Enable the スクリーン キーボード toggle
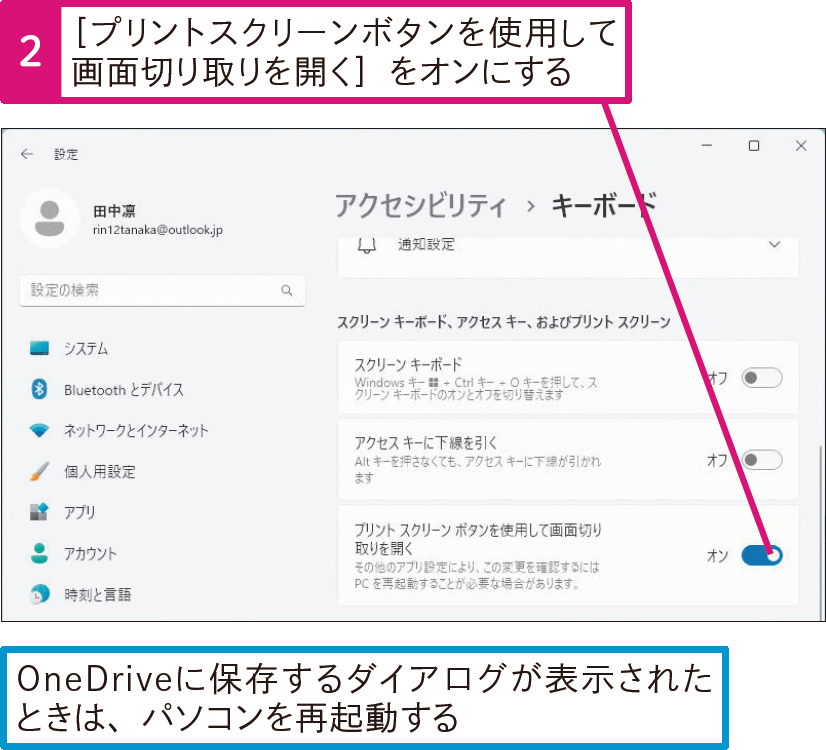This screenshot has width=826, height=750. 762,378
